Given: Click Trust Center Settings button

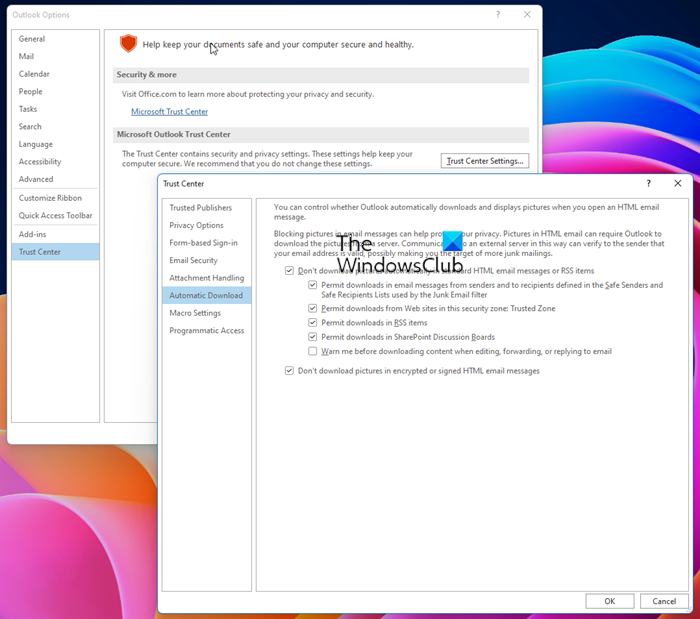Looking at the screenshot, I should pyautogui.click(x=485, y=161).
